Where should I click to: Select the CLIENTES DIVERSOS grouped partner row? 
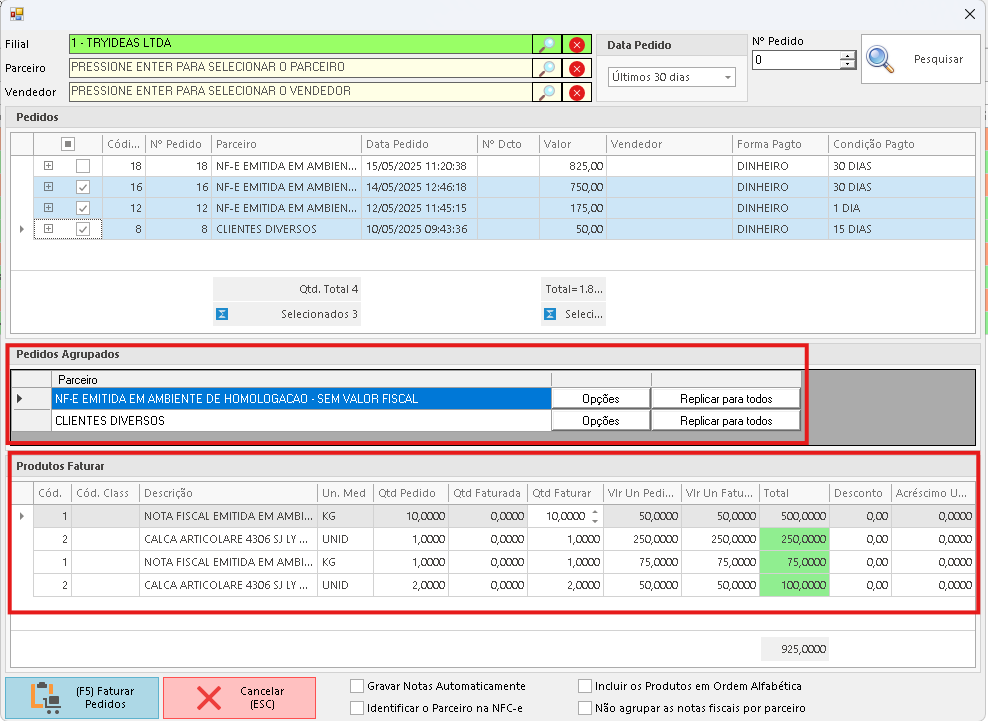click(x=301, y=421)
